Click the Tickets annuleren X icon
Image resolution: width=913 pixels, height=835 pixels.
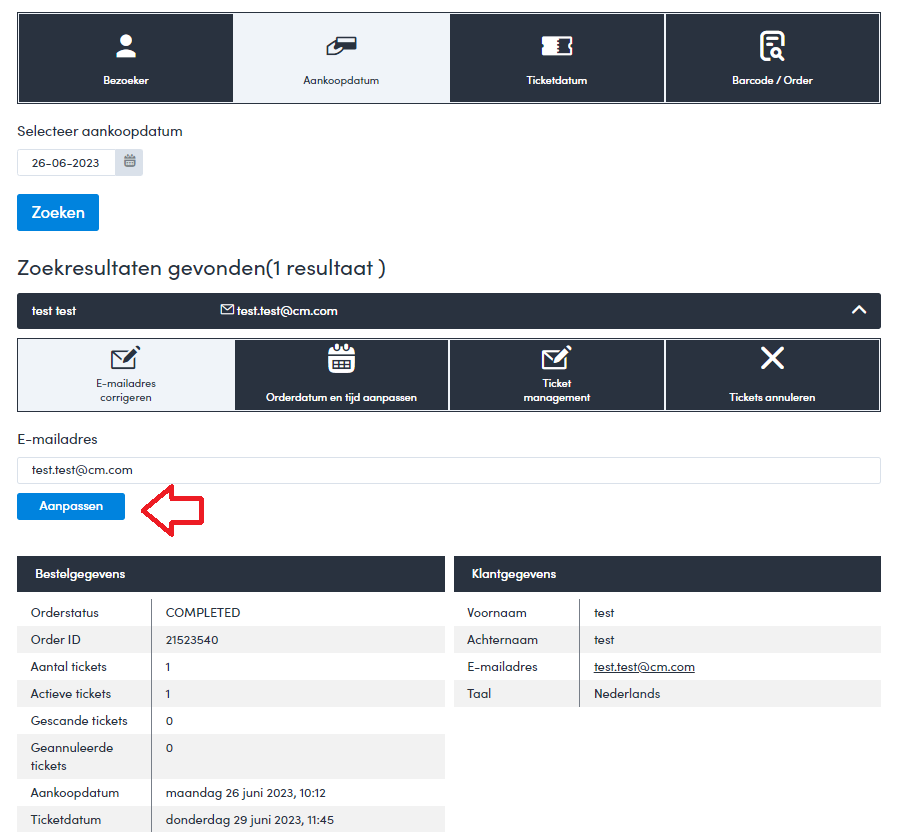tap(772, 358)
